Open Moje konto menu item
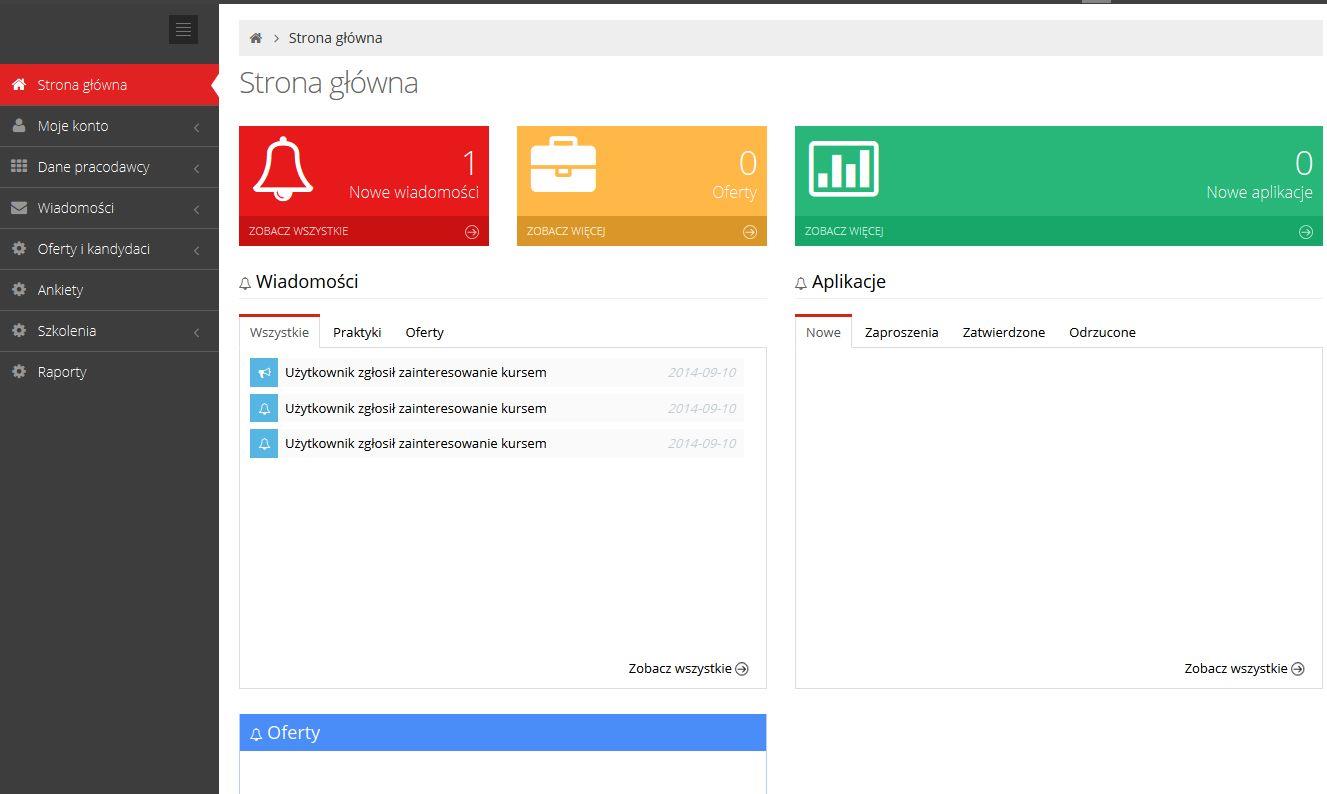This screenshot has height=794, width=1327. click(x=109, y=126)
